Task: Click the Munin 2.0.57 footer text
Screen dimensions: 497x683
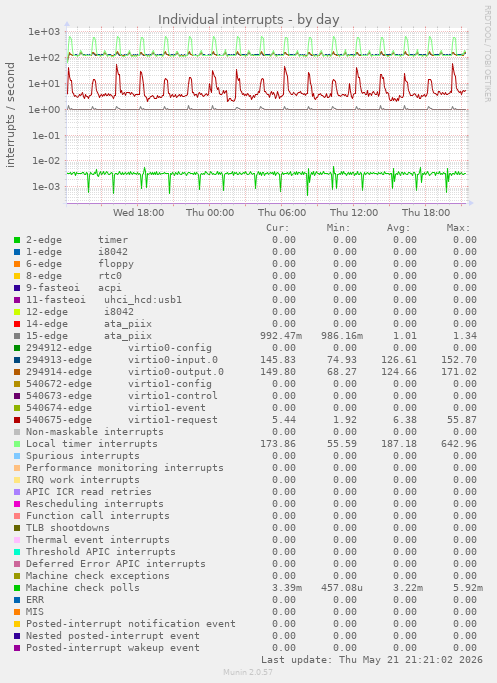Action: [248, 672]
